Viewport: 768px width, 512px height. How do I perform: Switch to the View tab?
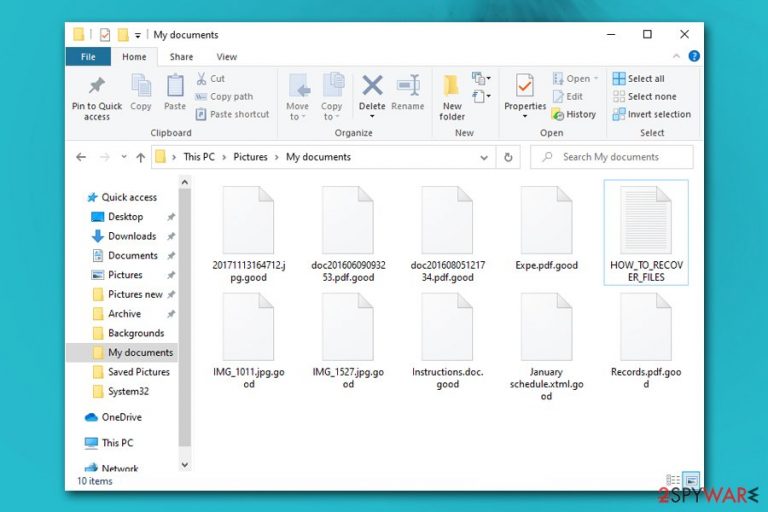(x=227, y=57)
